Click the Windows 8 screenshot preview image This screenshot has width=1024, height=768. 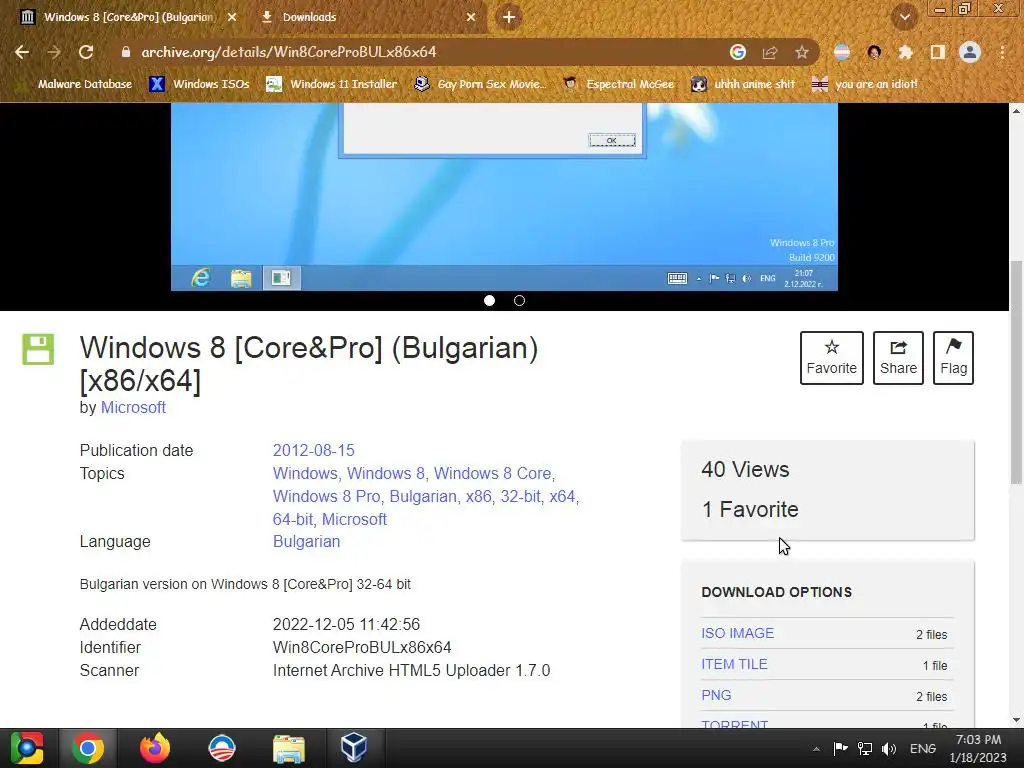(504, 196)
